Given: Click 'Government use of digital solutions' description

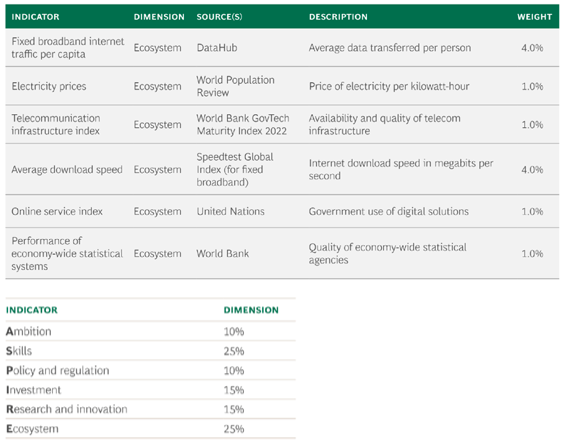Looking at the screenshot, I should point(388,211).
